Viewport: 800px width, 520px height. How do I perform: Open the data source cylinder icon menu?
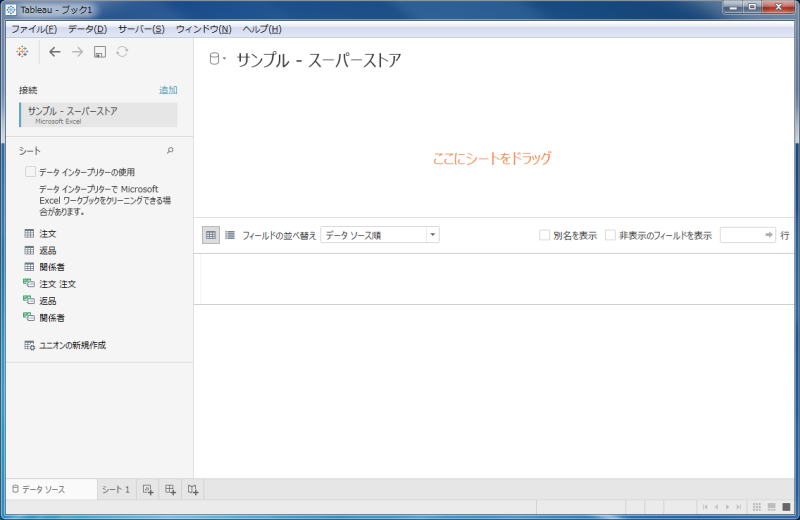[x=217, y=59]
